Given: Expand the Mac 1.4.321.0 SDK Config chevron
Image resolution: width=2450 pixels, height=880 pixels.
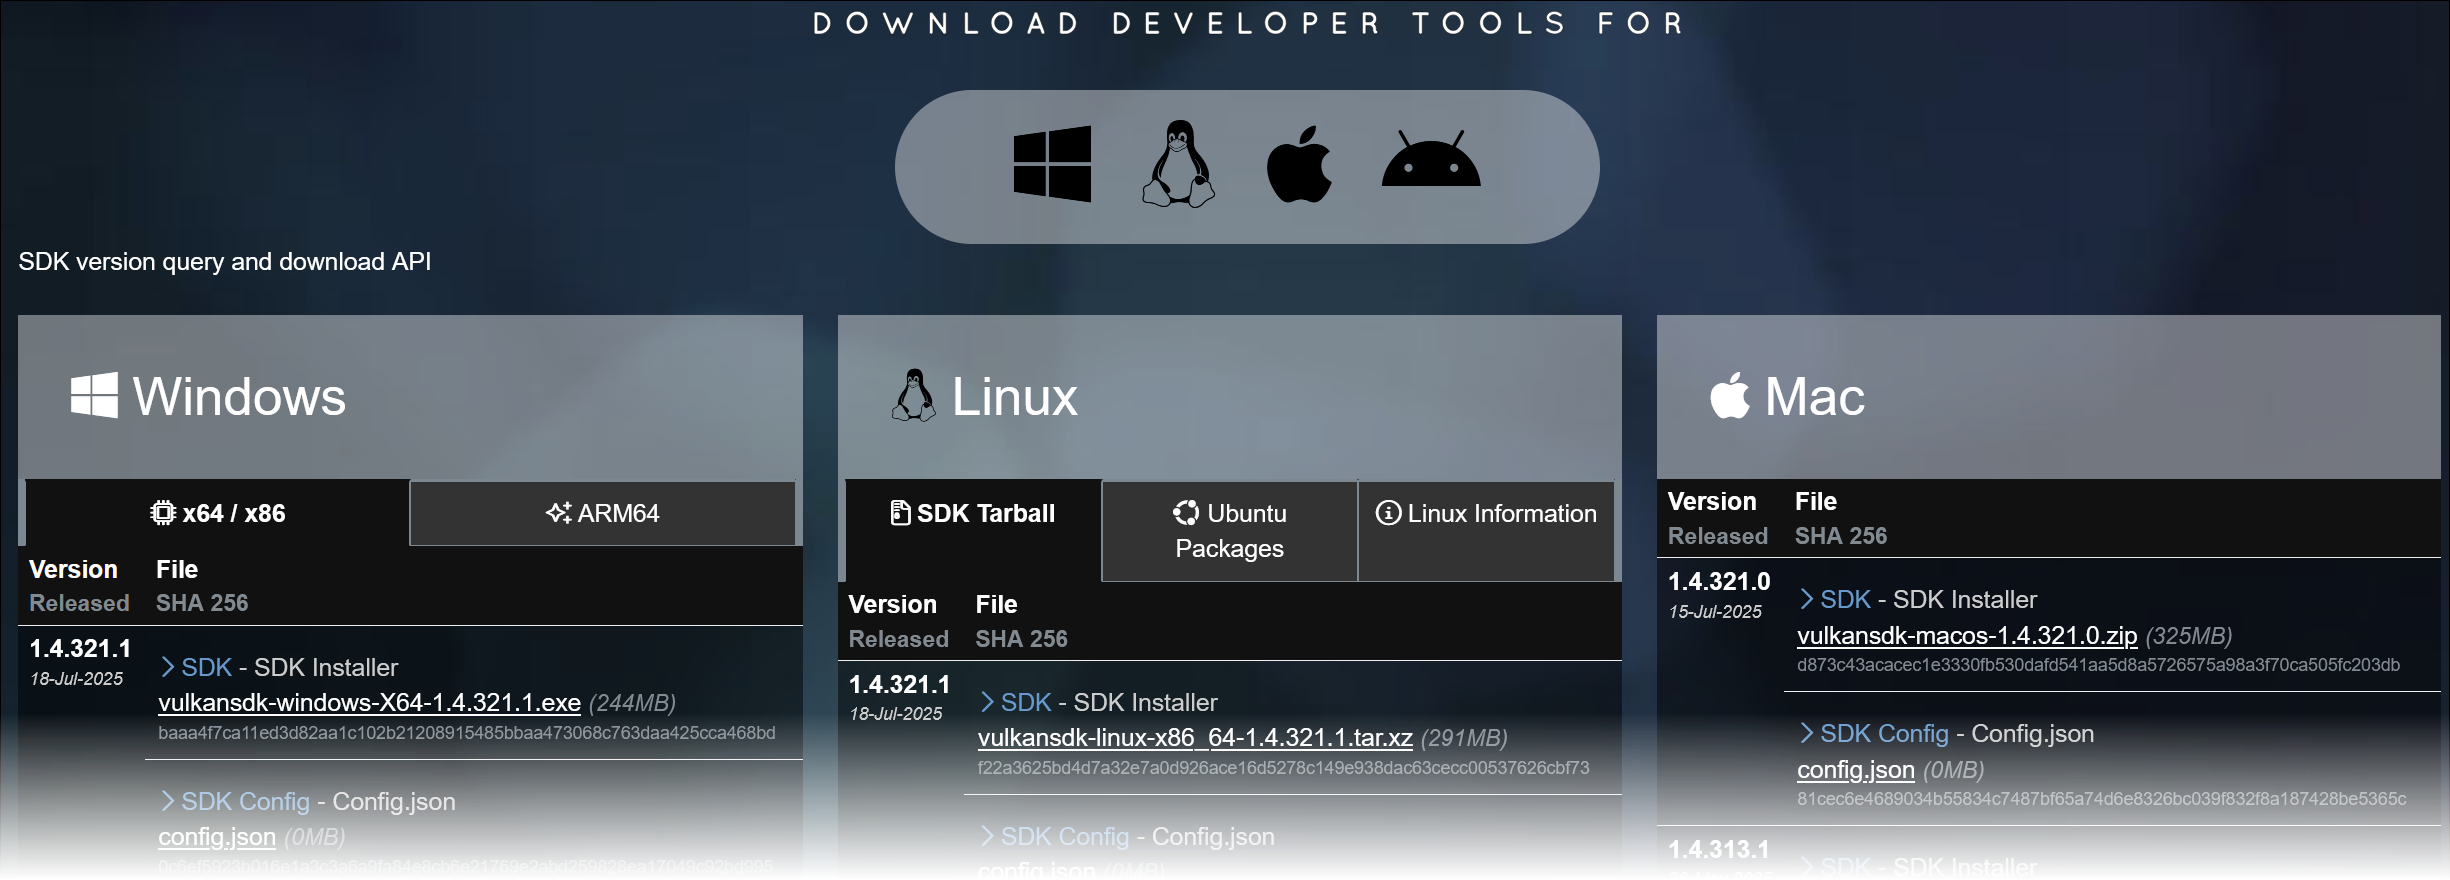Looking at the screenshot, I should click(x=1807, y=733).
